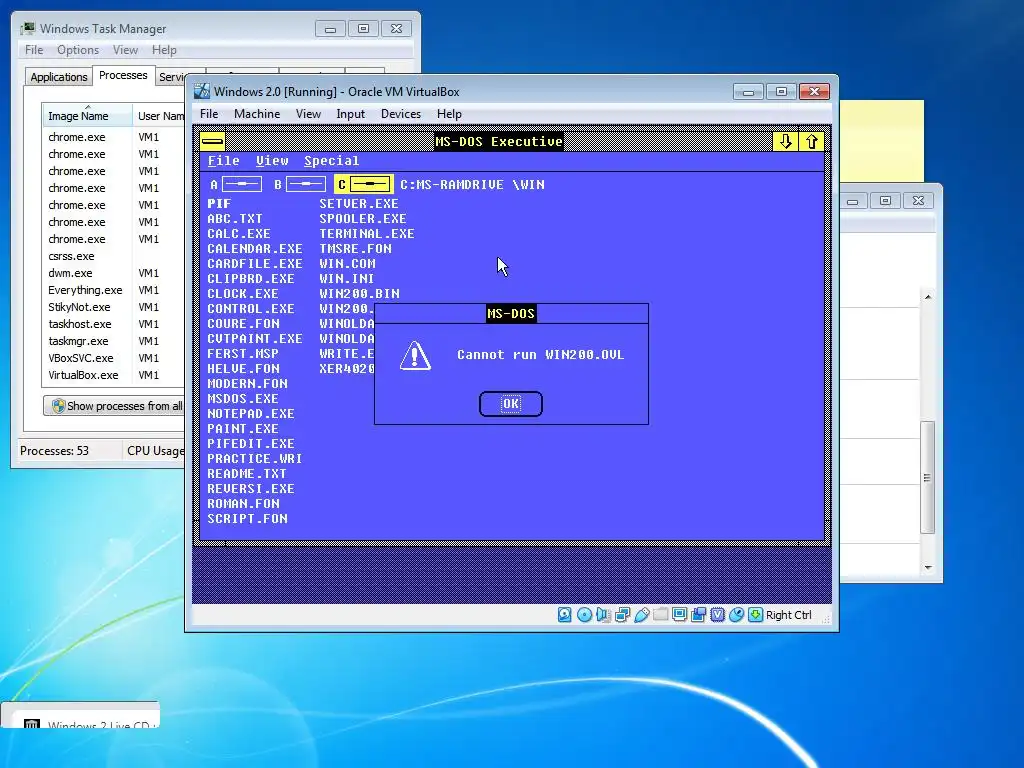Screen dimensions: 1024x768
Task: Select TERMINAL.EXE in the file list
Action: (x=367, y=233)
